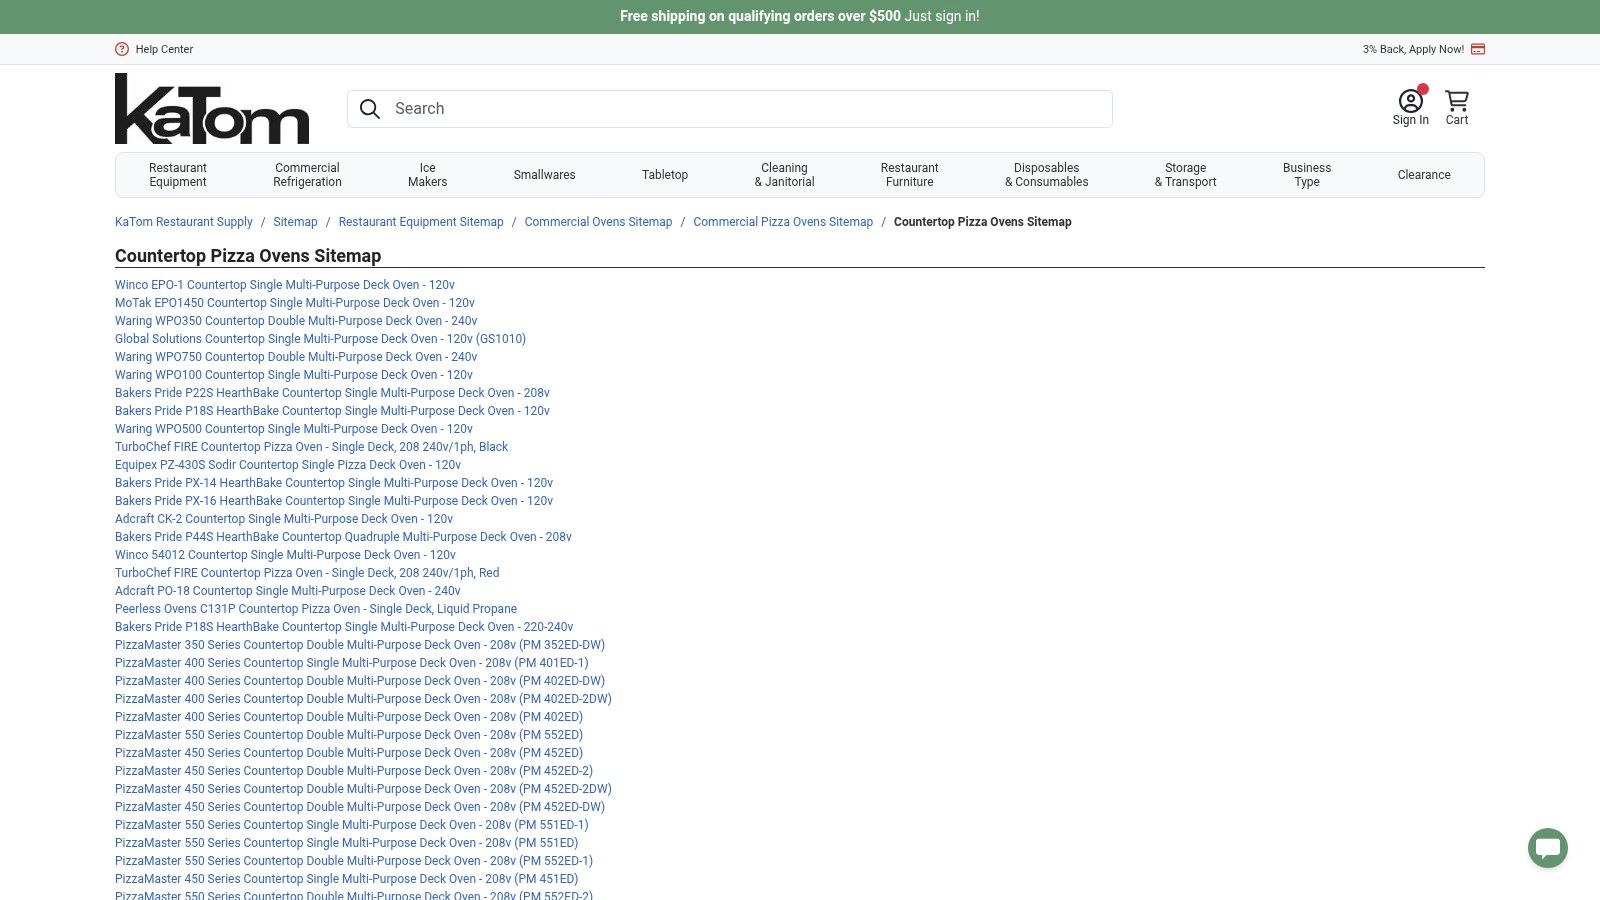
Task: Open the Waring WPO500 oven link
Action: tap(294, 429)
